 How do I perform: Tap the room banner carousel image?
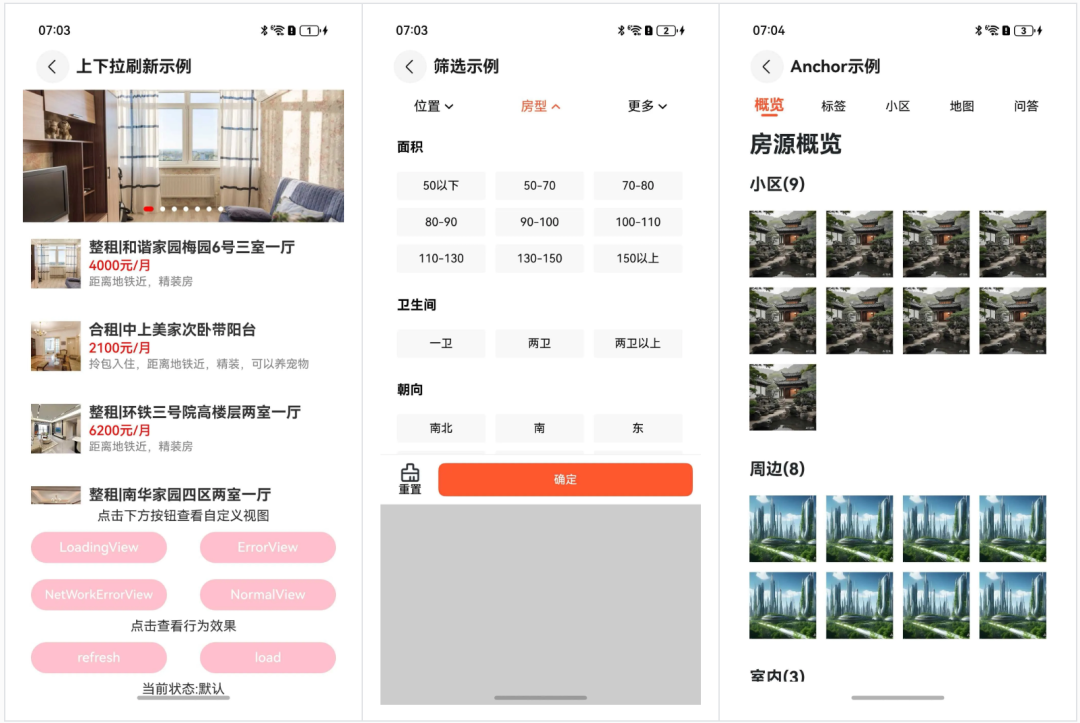[183, 156]
